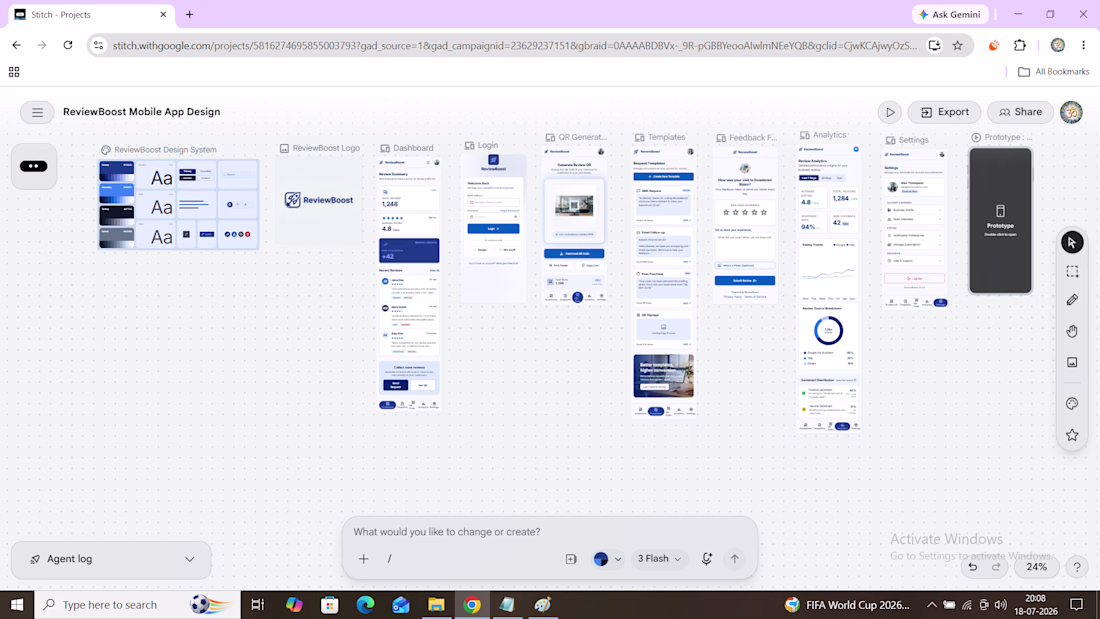Open the user profile avatar
1100x619 pixels.
point(1071,112)
